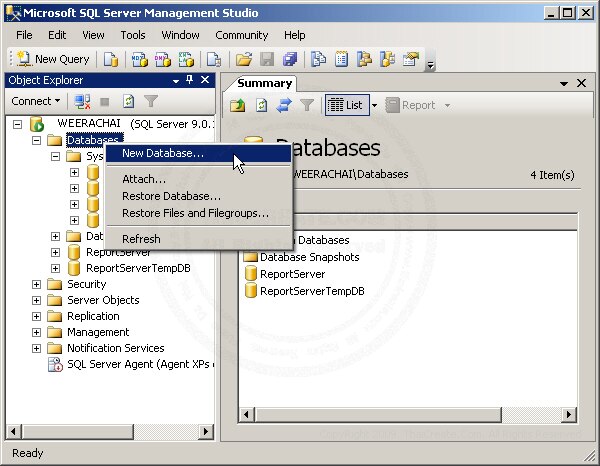The height and width of the screenshot is (466, 600).
Task: Select Database Snapshots in the Summary list
Action: pyautogui.click(x=302, y=257)
